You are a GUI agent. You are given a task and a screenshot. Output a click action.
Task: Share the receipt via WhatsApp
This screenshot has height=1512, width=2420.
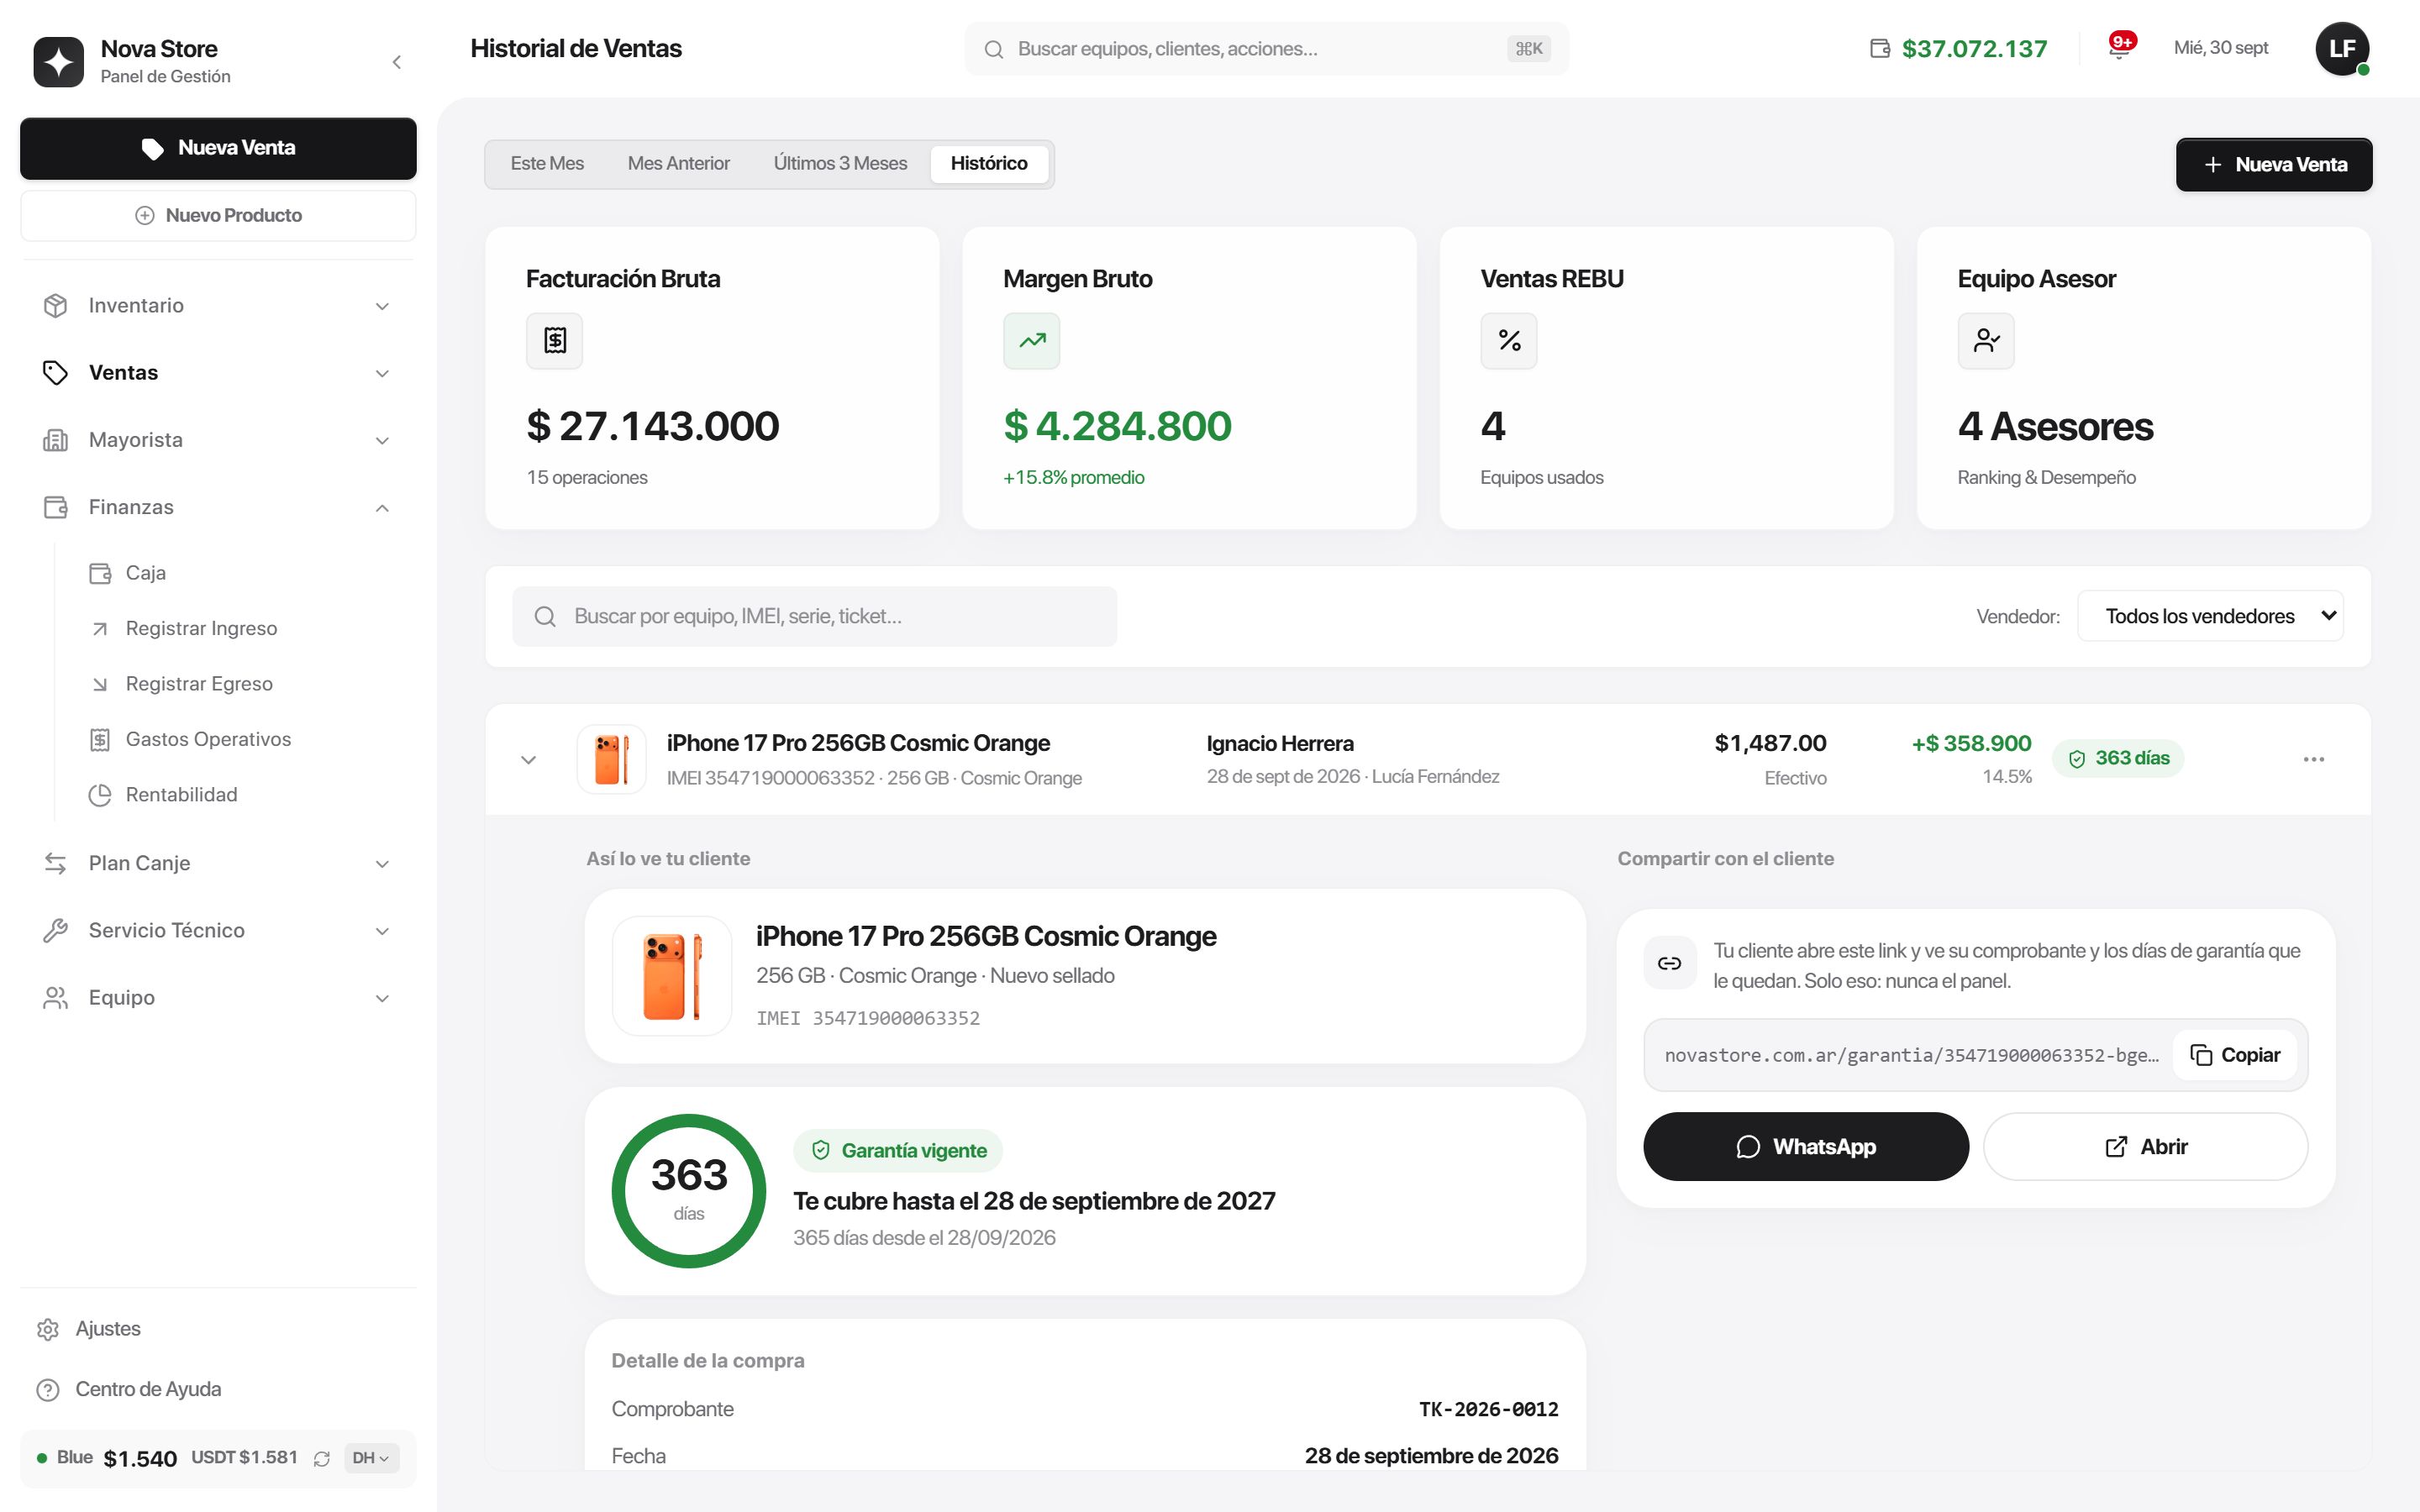1806,1147
